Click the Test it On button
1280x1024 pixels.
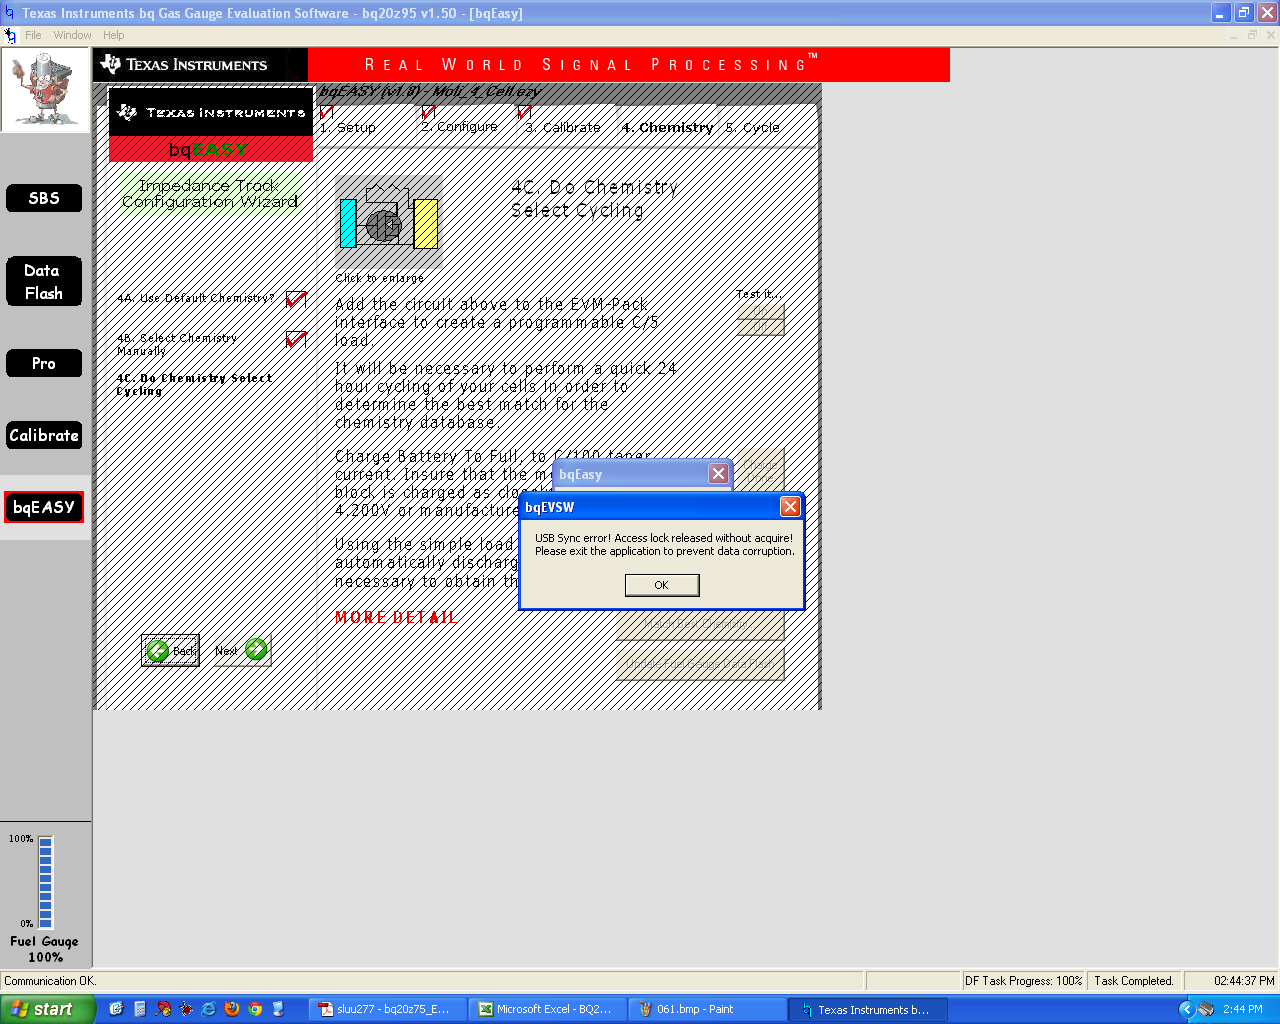[760, 311]
